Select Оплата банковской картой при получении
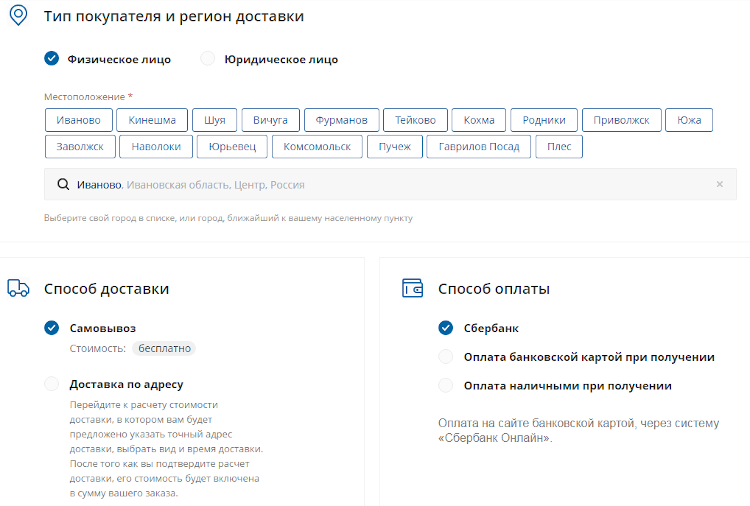This screenshot has height=506, width=750. [446, 357]
